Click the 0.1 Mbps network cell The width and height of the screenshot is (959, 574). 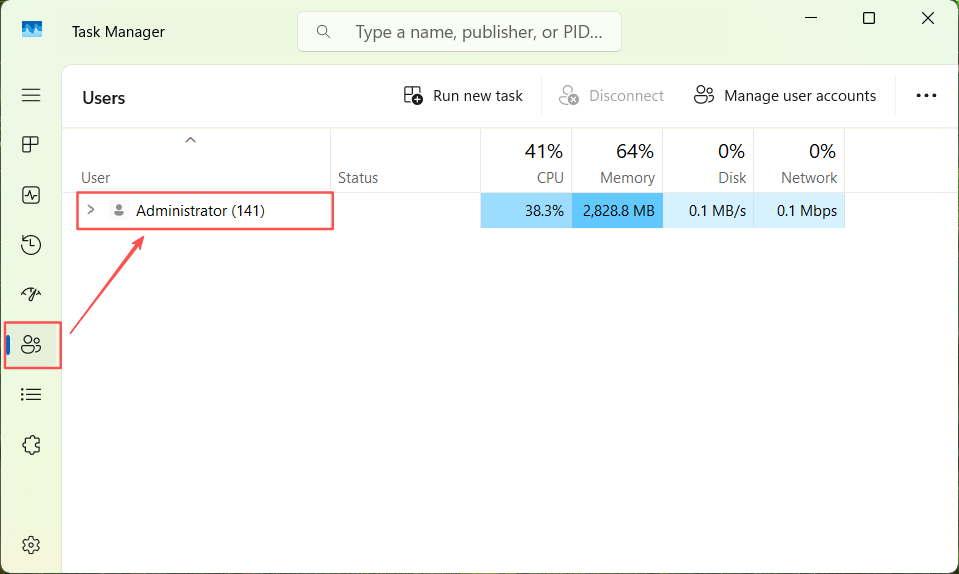pyautogui.click(x=799, y=210)
